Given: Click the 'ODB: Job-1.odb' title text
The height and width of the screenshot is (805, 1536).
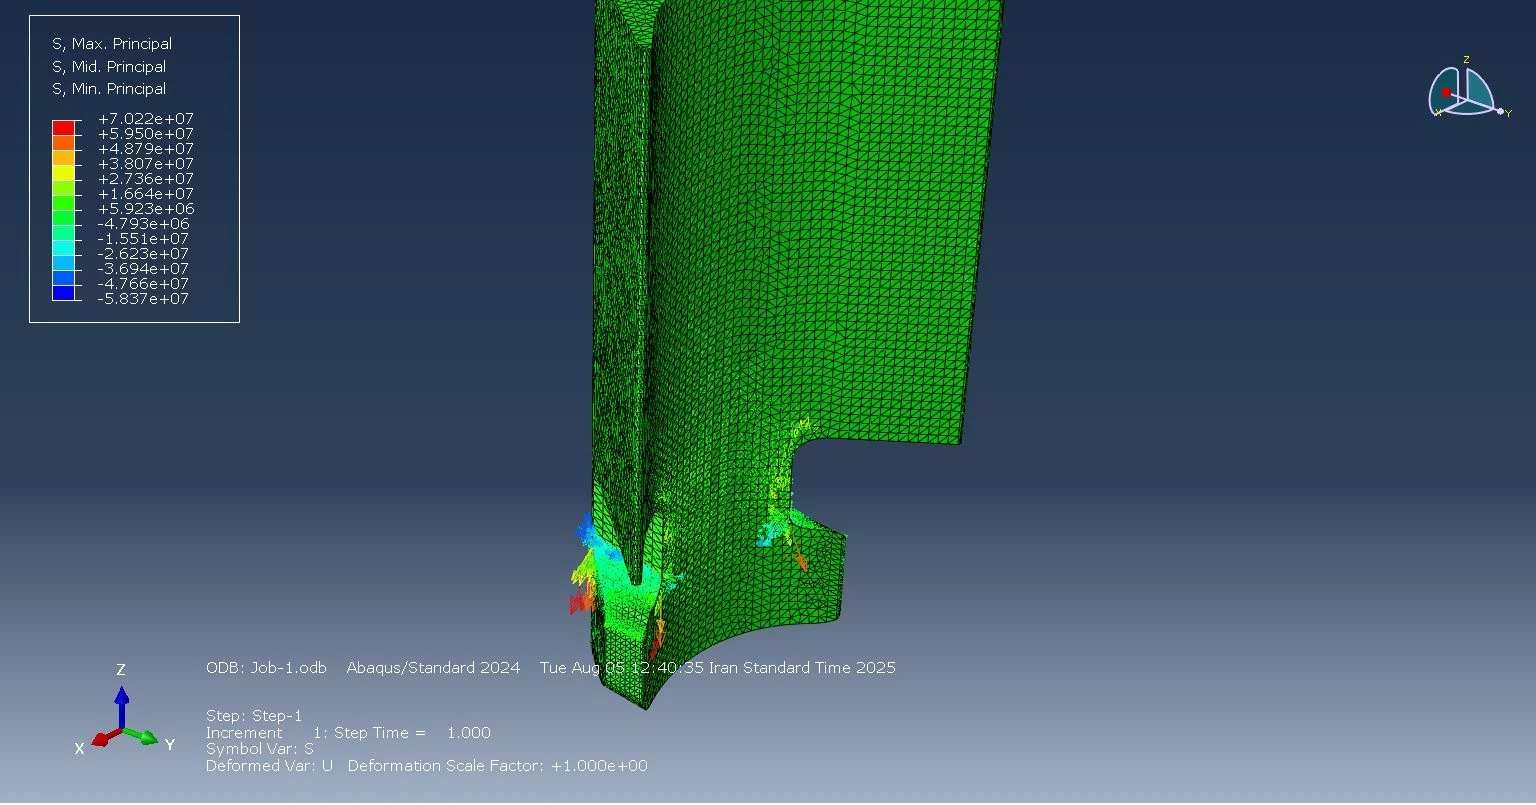Looking at the screenshot, I should [x=266, y=668].
